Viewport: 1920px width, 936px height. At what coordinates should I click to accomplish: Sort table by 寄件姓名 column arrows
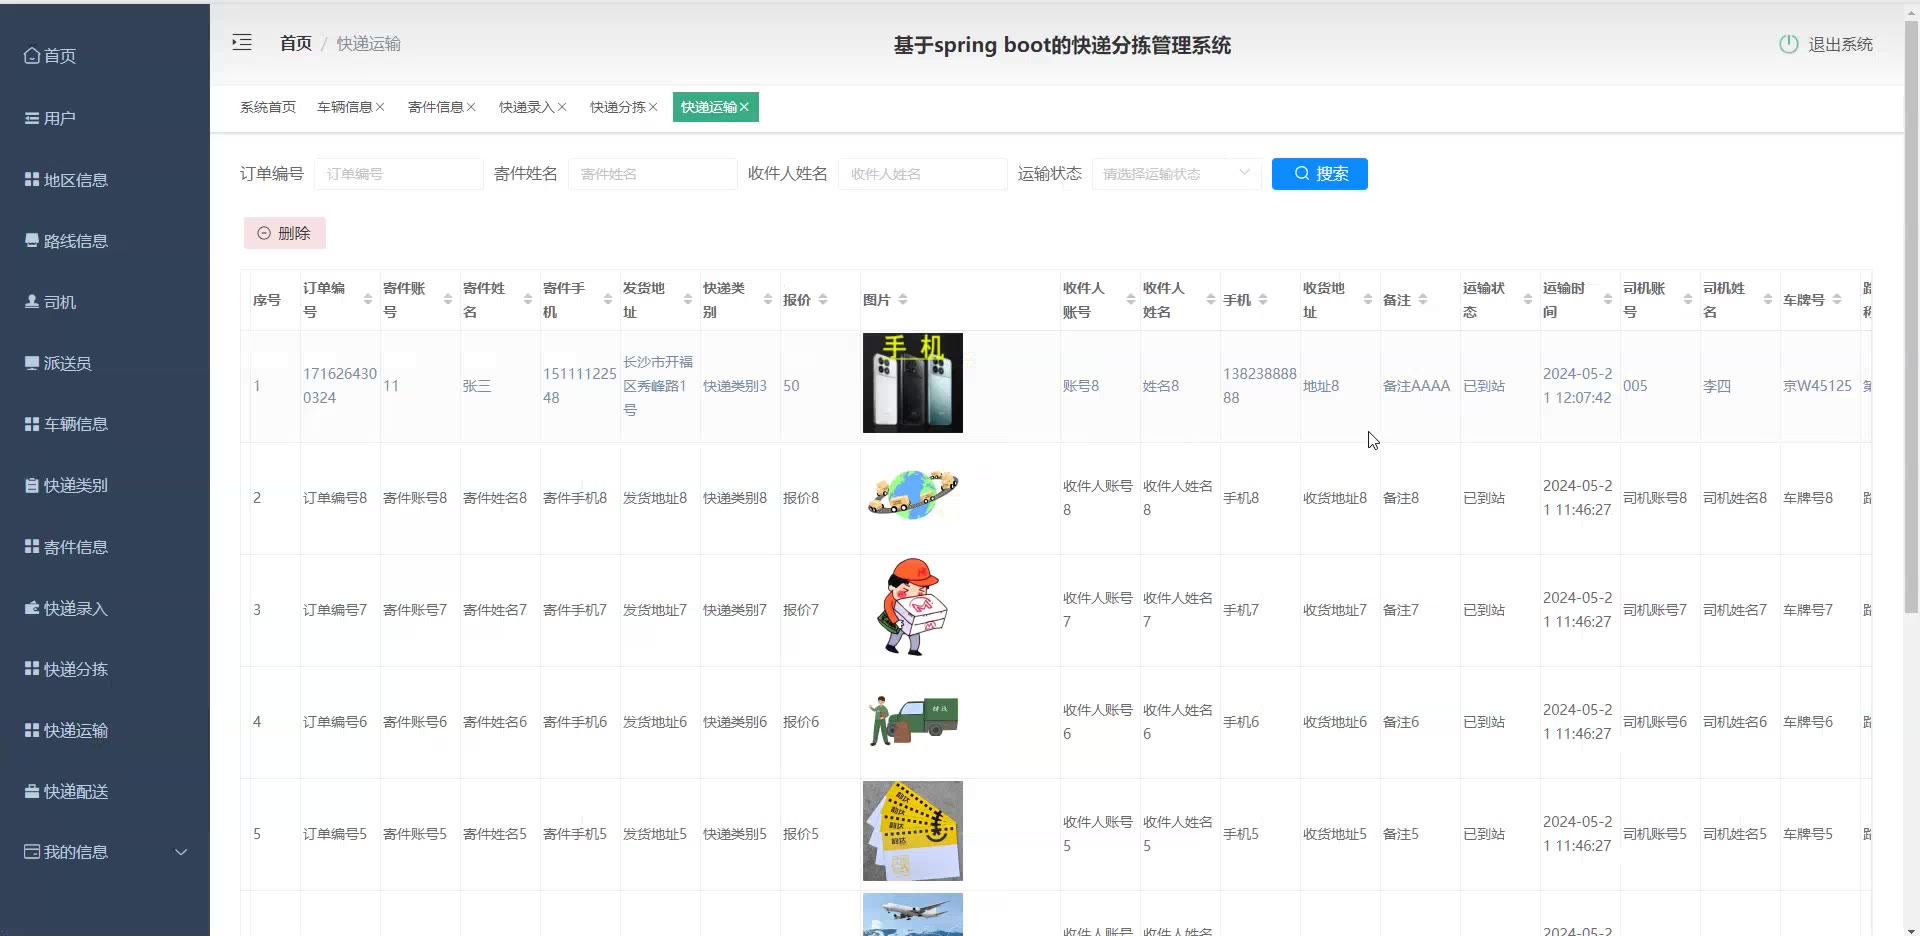tap(528, 300)
